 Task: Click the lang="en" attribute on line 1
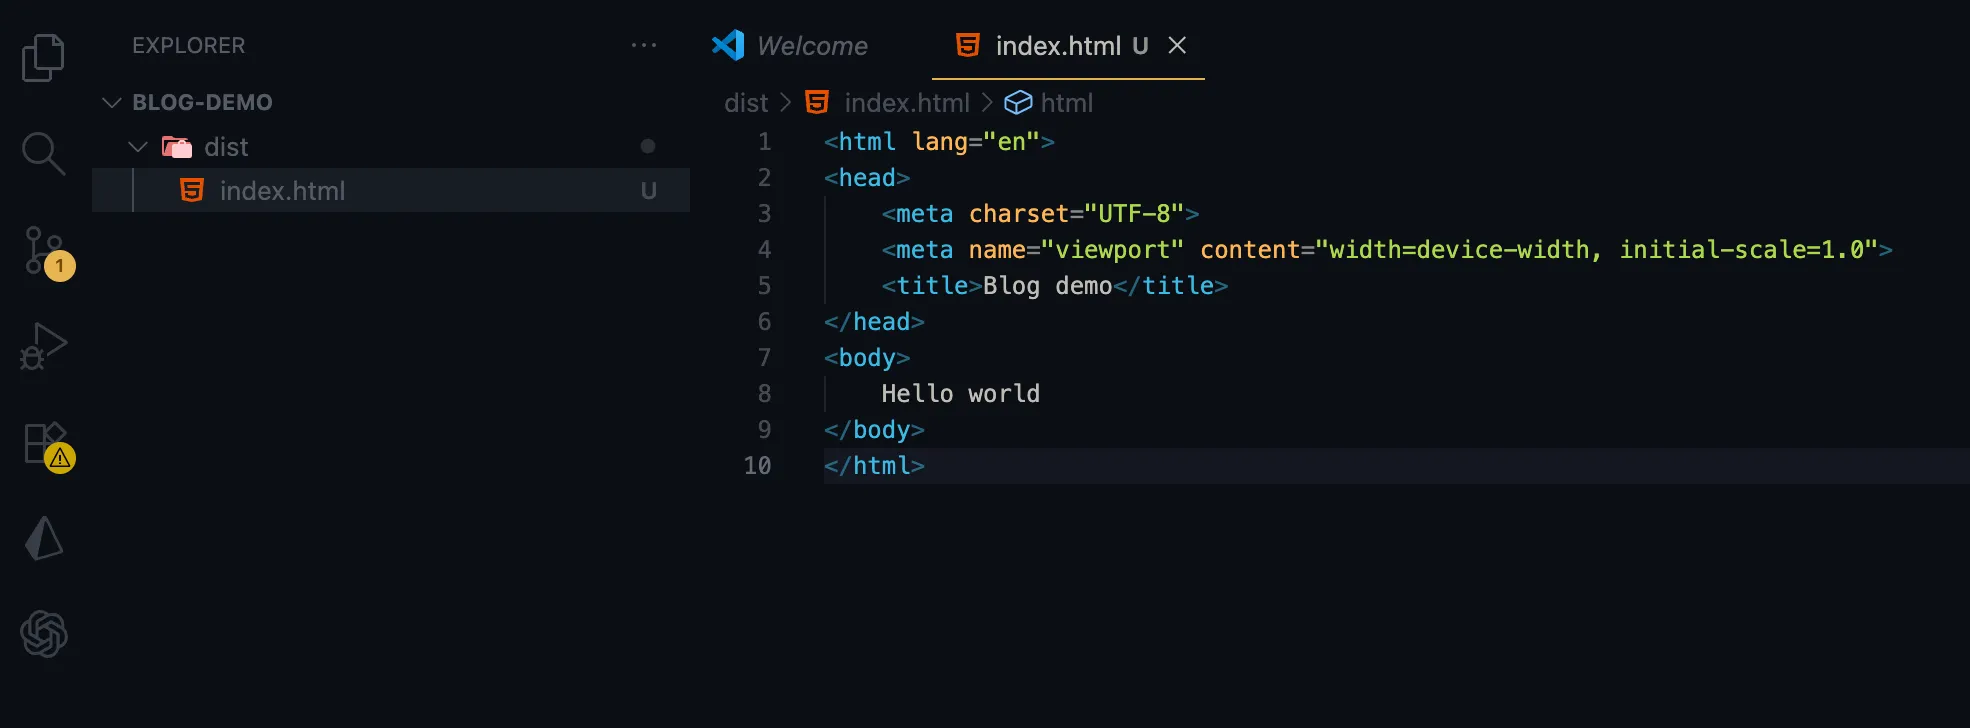click(975, 142)
